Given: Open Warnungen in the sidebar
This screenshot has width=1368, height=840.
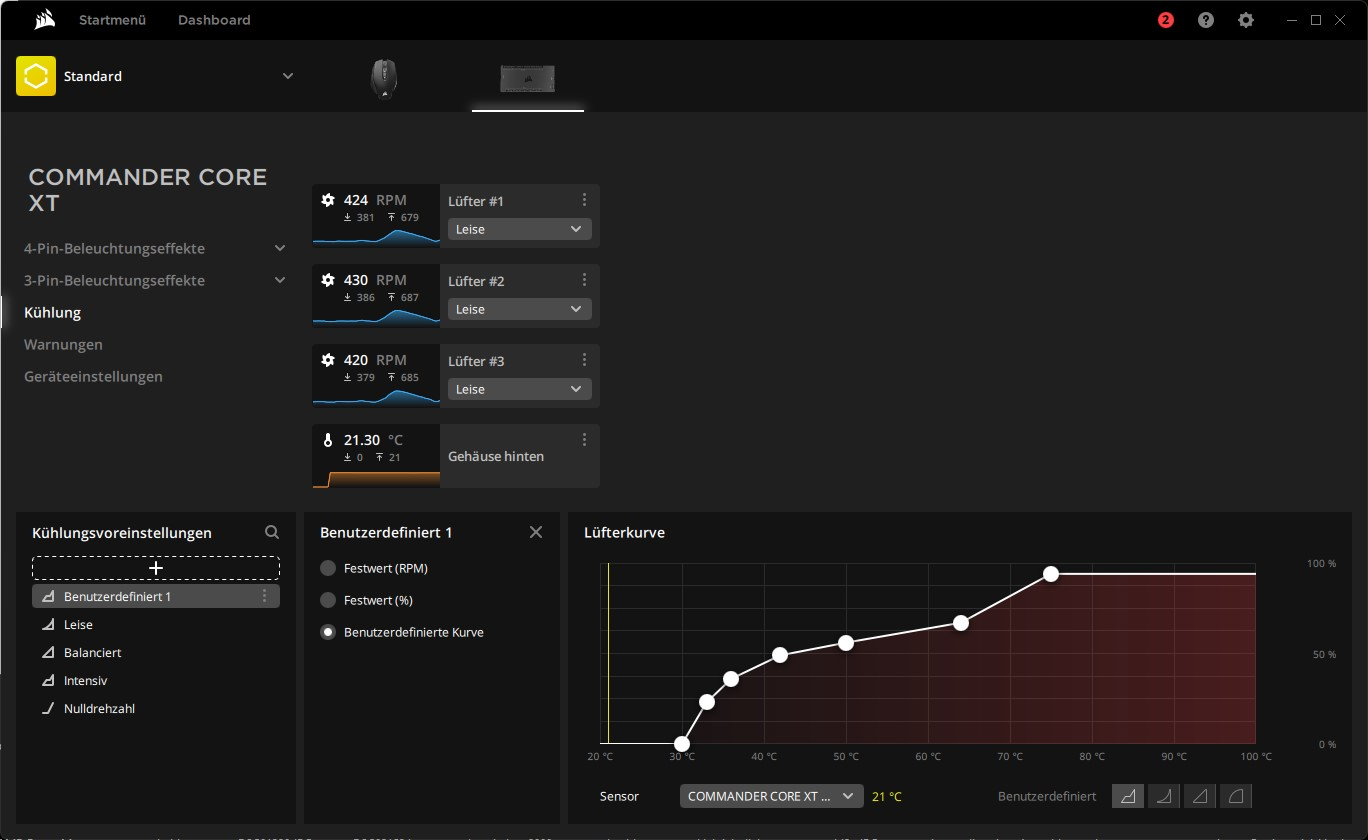Looking at the screenshot, I should click(63, 344).
